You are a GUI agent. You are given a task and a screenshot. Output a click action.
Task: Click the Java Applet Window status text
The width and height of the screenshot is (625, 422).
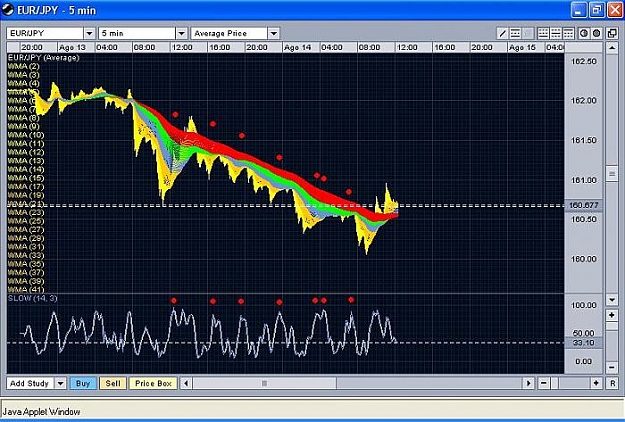(x=41, y=412)
